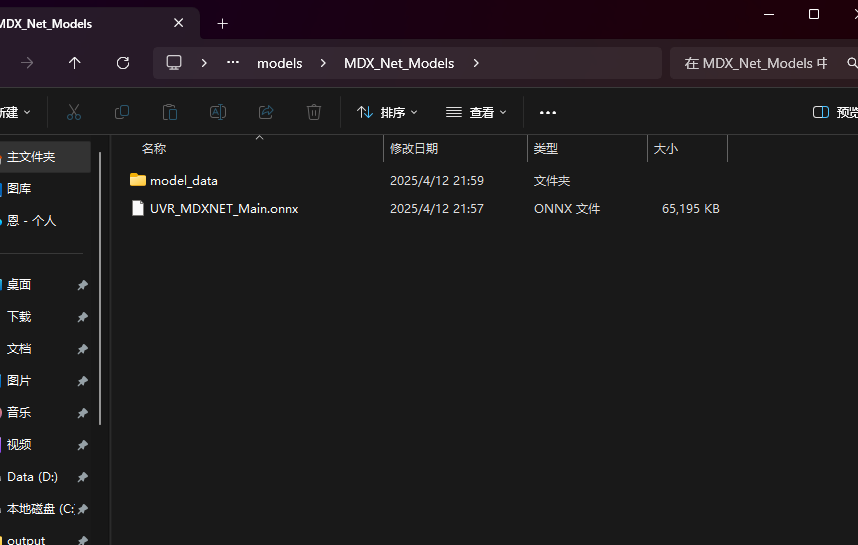Open the new tab plus button
Viewport: 858px width, 545px height.
[x=222, y=24]
